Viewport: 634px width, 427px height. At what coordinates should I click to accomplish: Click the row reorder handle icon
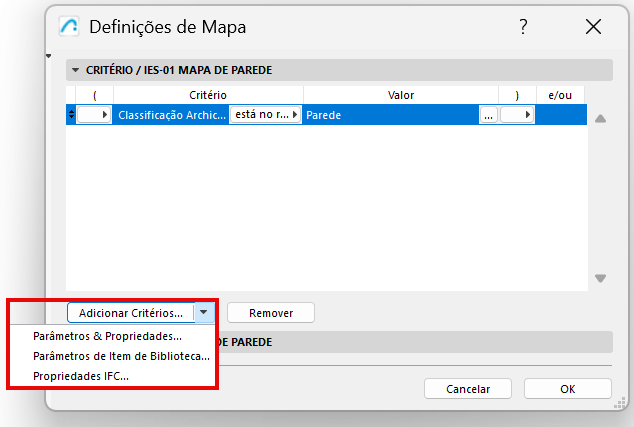[71, 115]
